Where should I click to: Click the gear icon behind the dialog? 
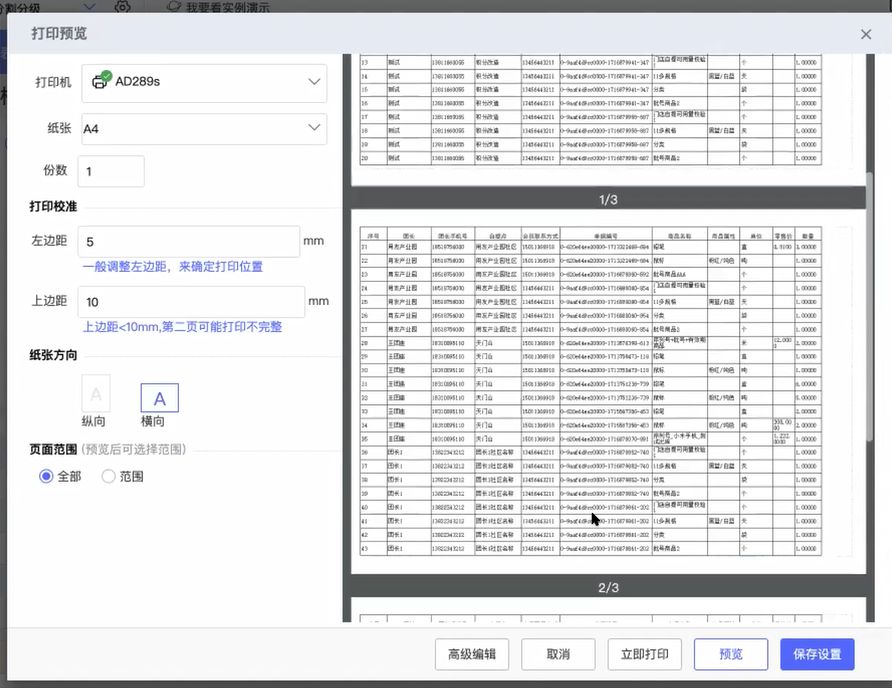pos(122,6)
